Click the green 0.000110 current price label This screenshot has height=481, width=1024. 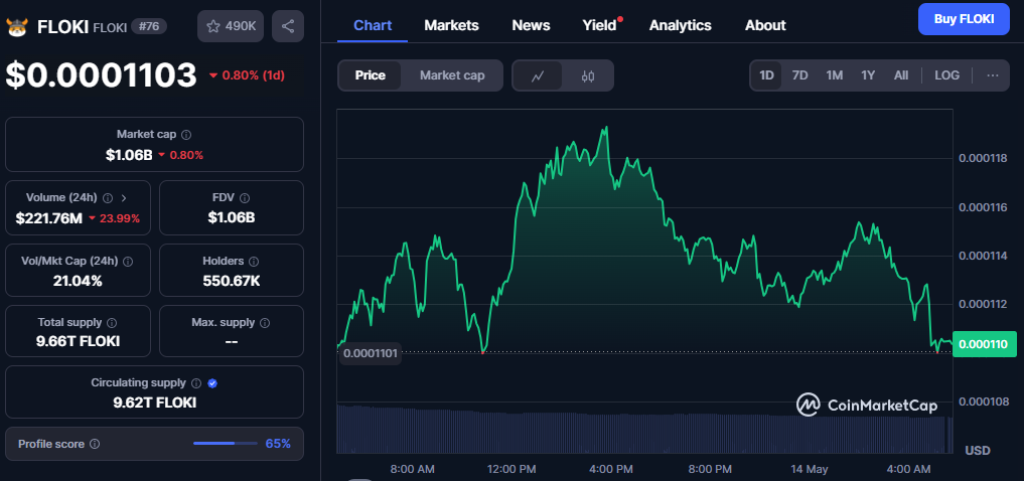pyautogui.click(x=985, y=344)
